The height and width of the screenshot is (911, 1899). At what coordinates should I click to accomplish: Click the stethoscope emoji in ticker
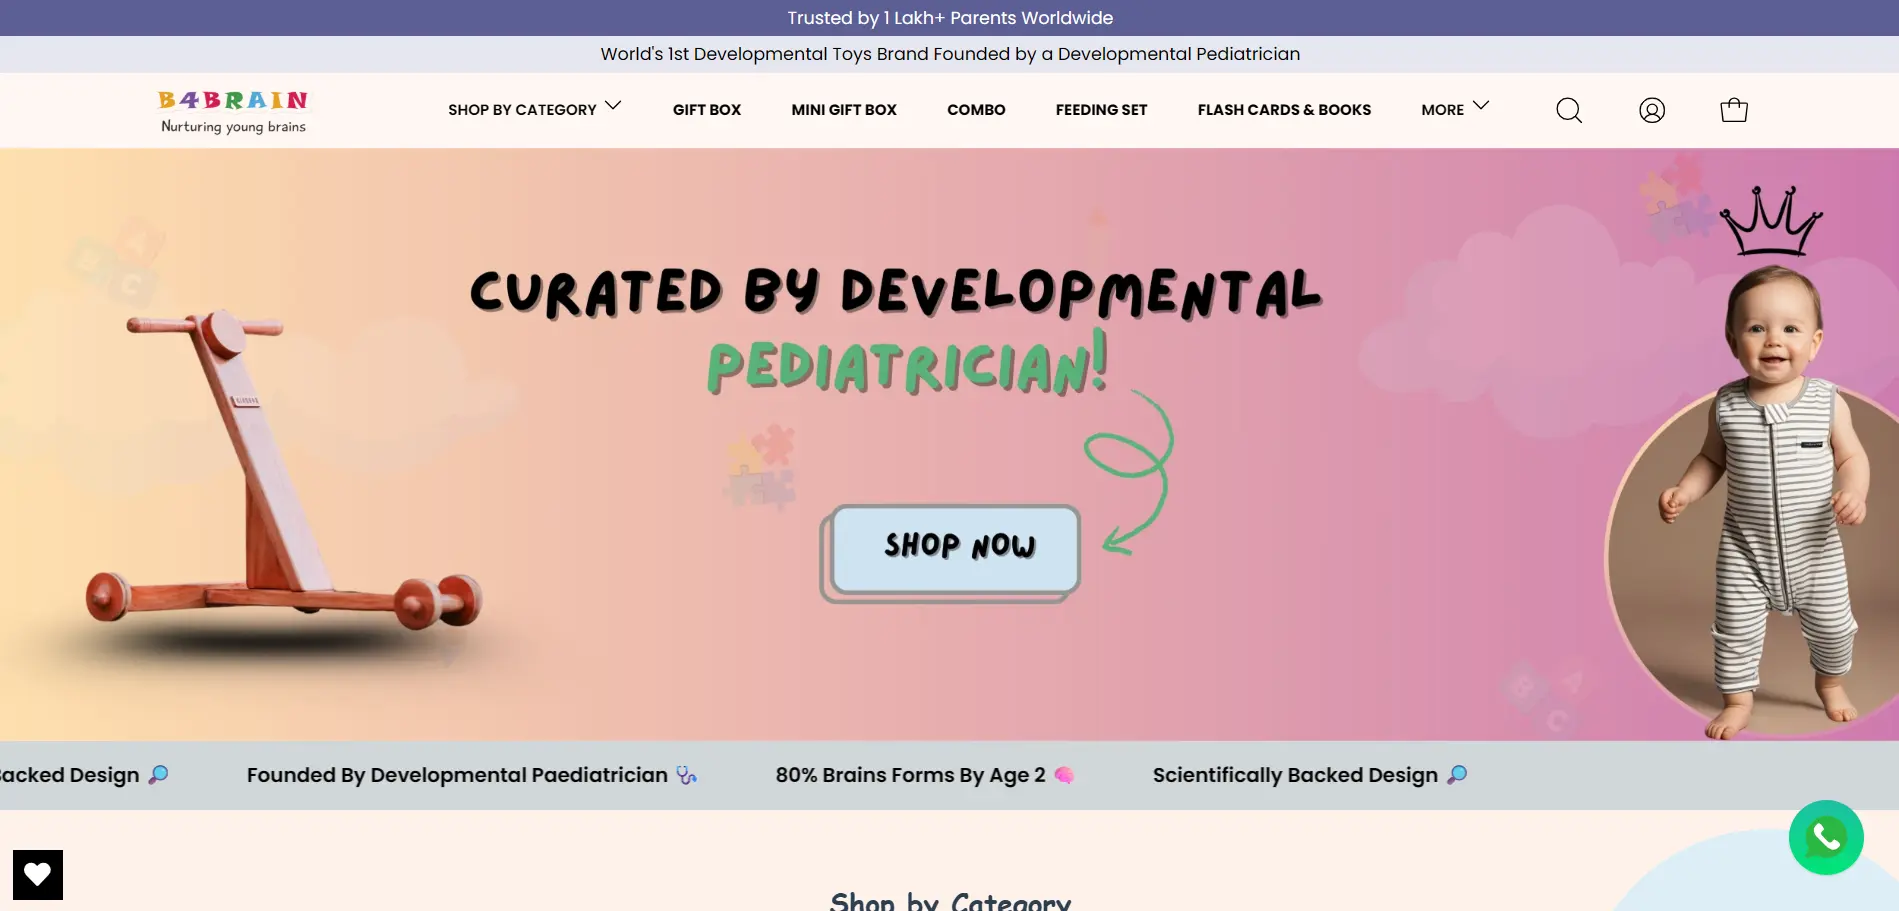point(686,775)
